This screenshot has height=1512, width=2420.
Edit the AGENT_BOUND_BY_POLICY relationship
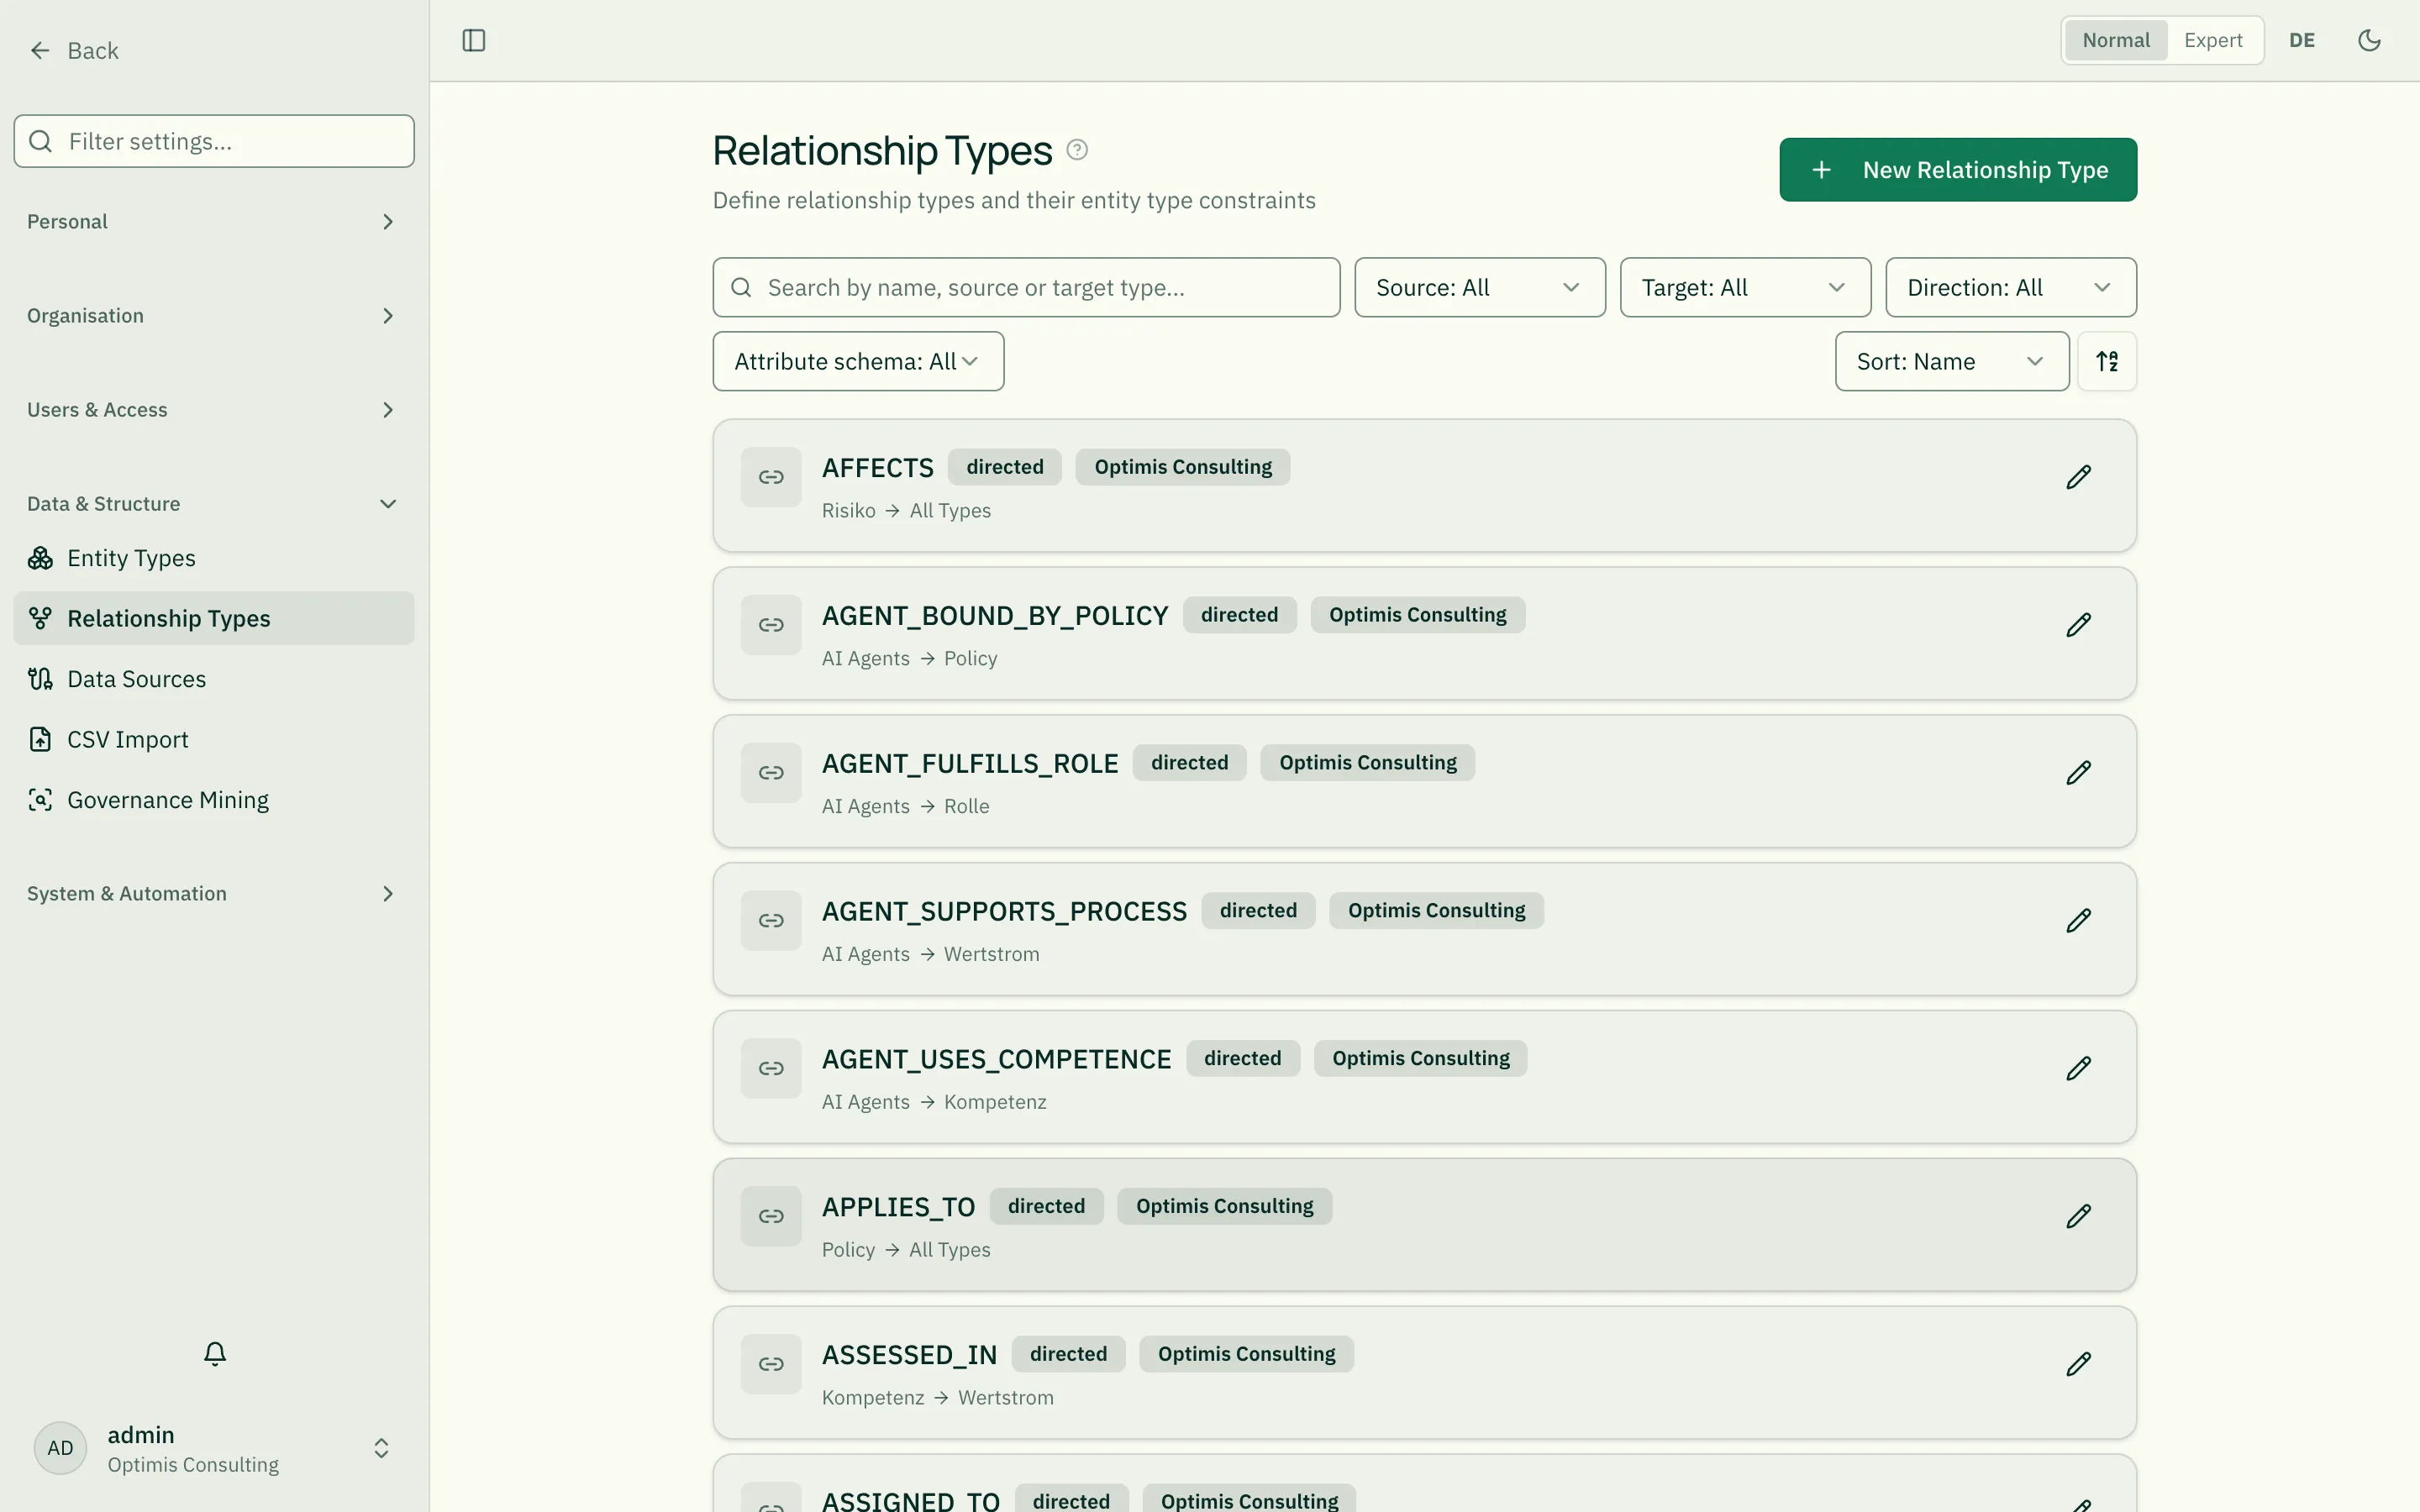pyautogui.click(x=2079, y=625)
